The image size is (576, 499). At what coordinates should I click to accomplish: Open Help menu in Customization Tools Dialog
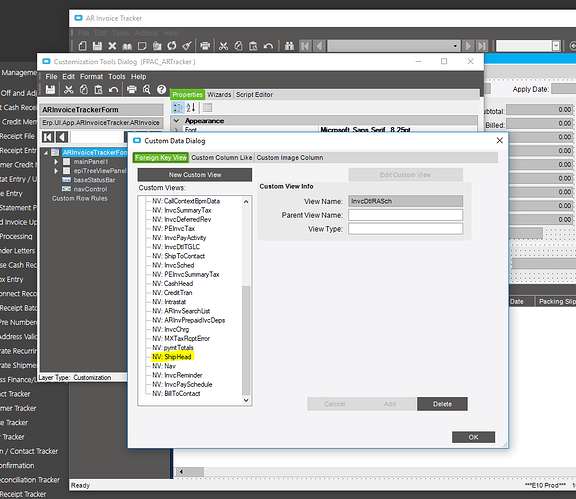point(138,76)
